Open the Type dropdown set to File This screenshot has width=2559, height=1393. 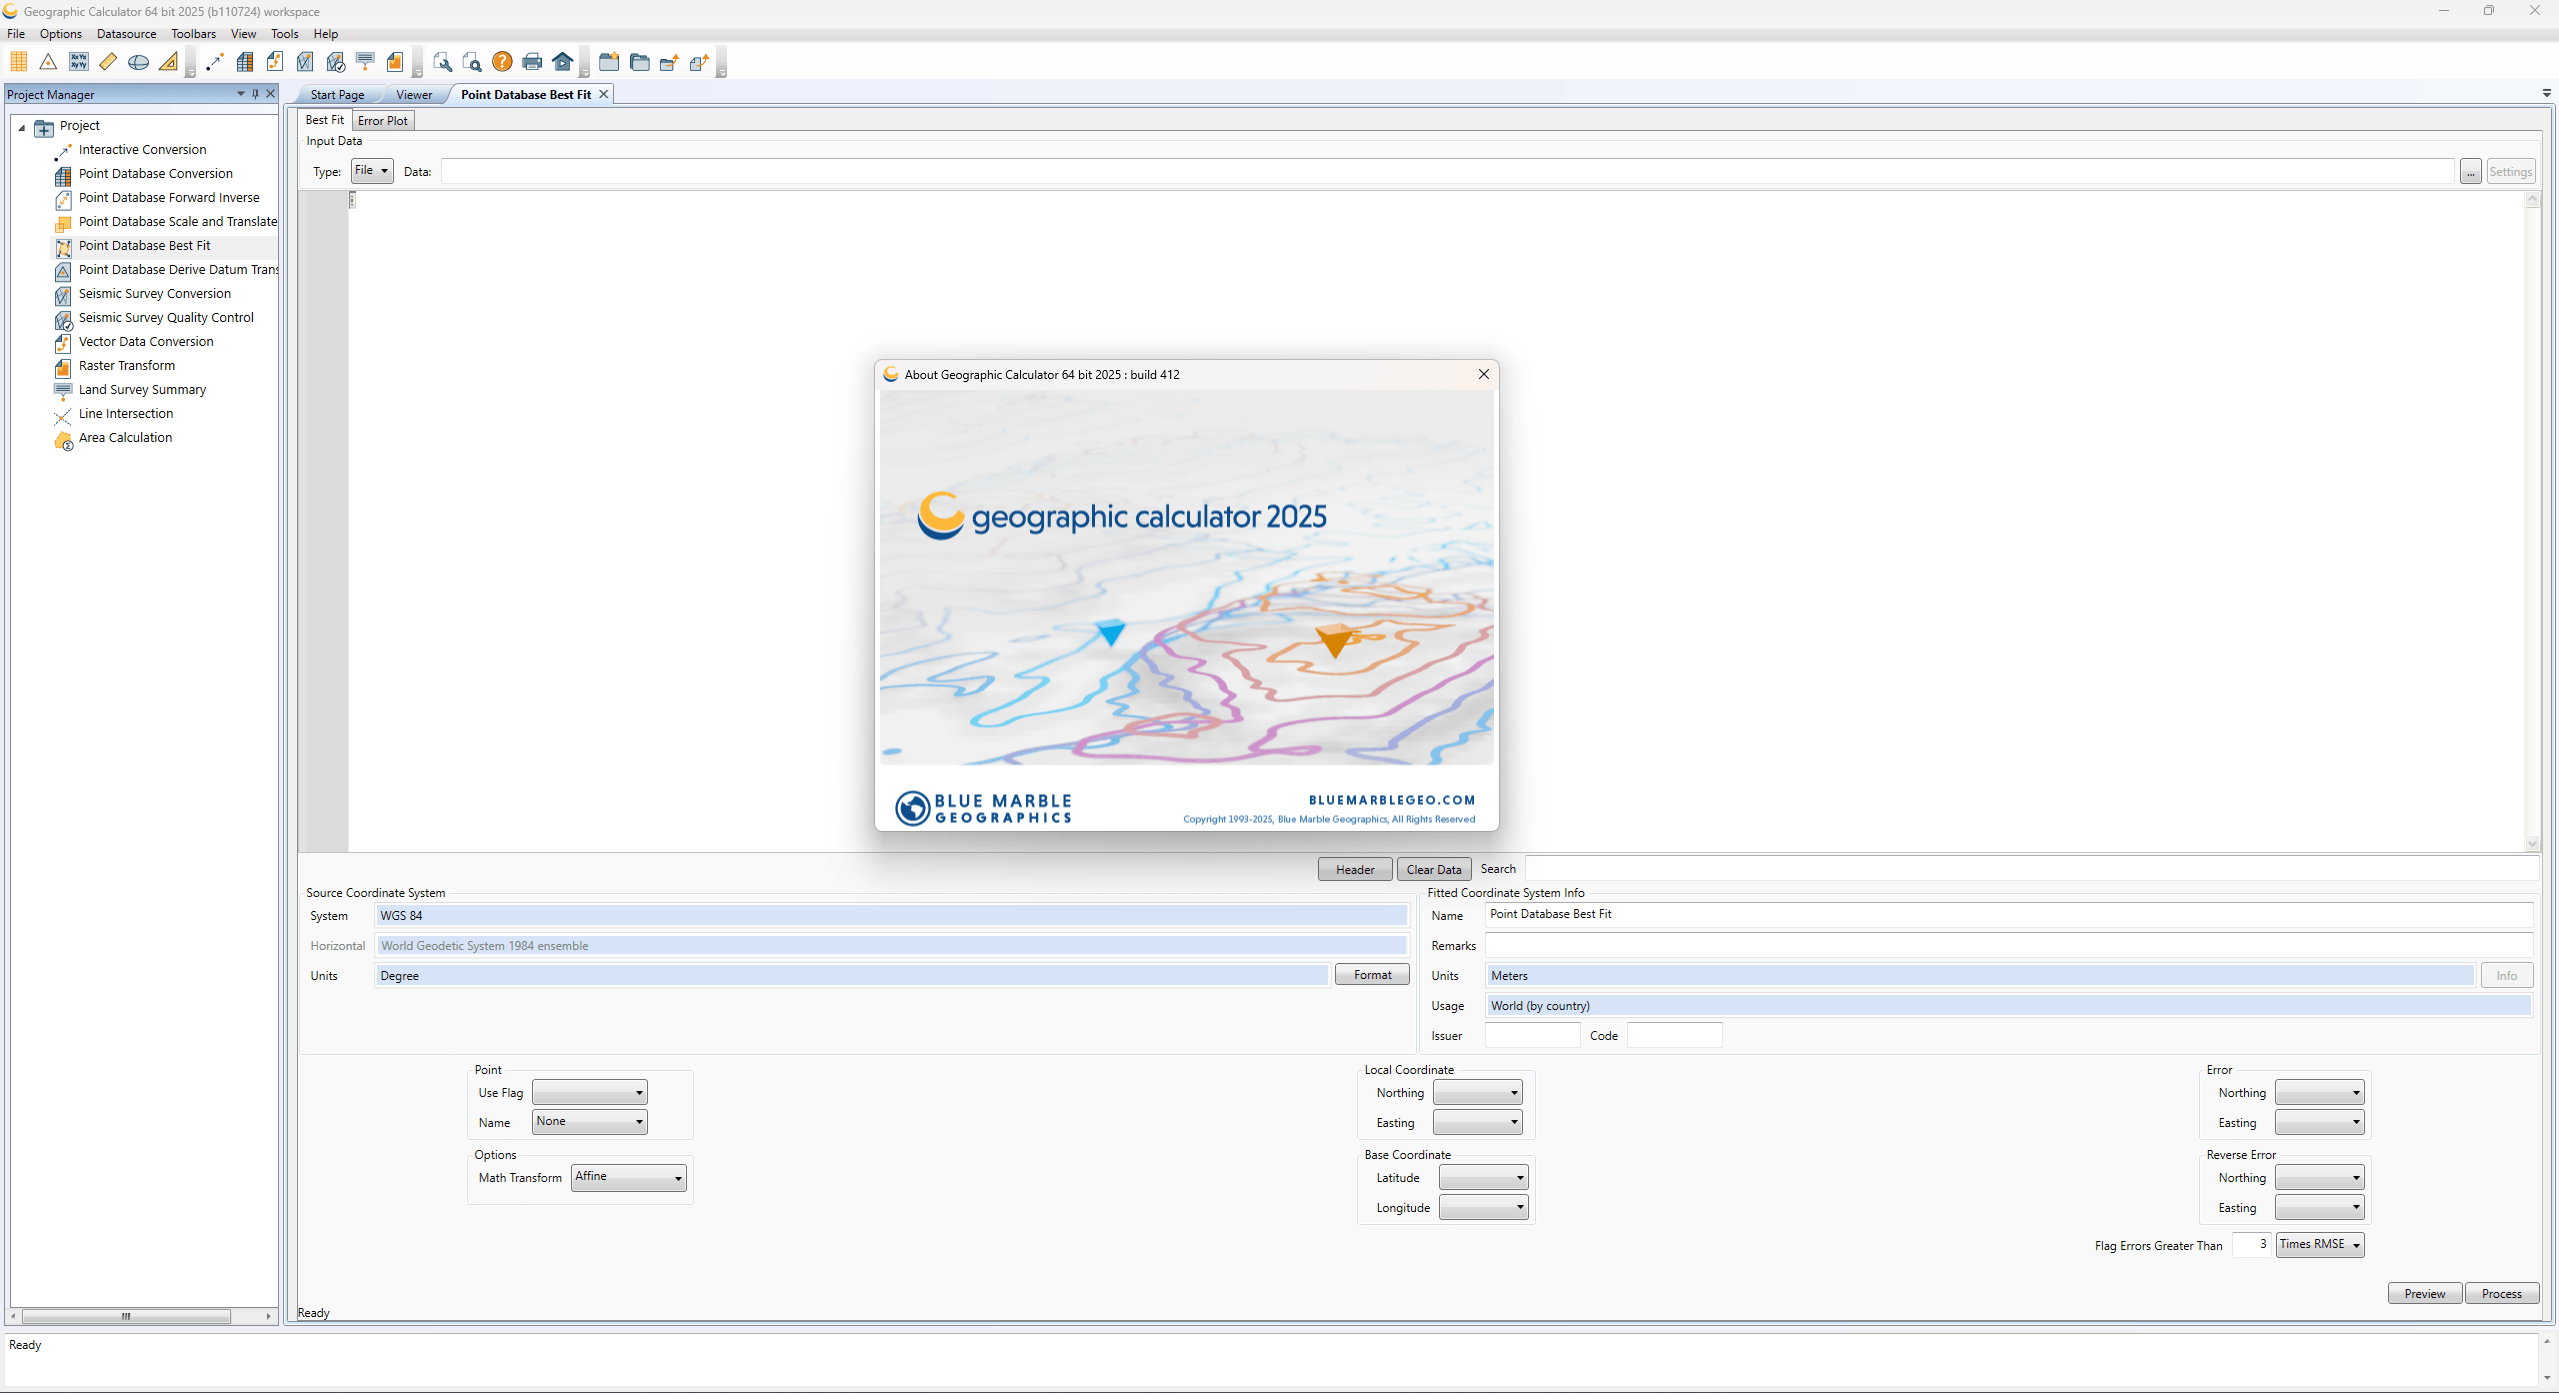click(x=372, y=171)
